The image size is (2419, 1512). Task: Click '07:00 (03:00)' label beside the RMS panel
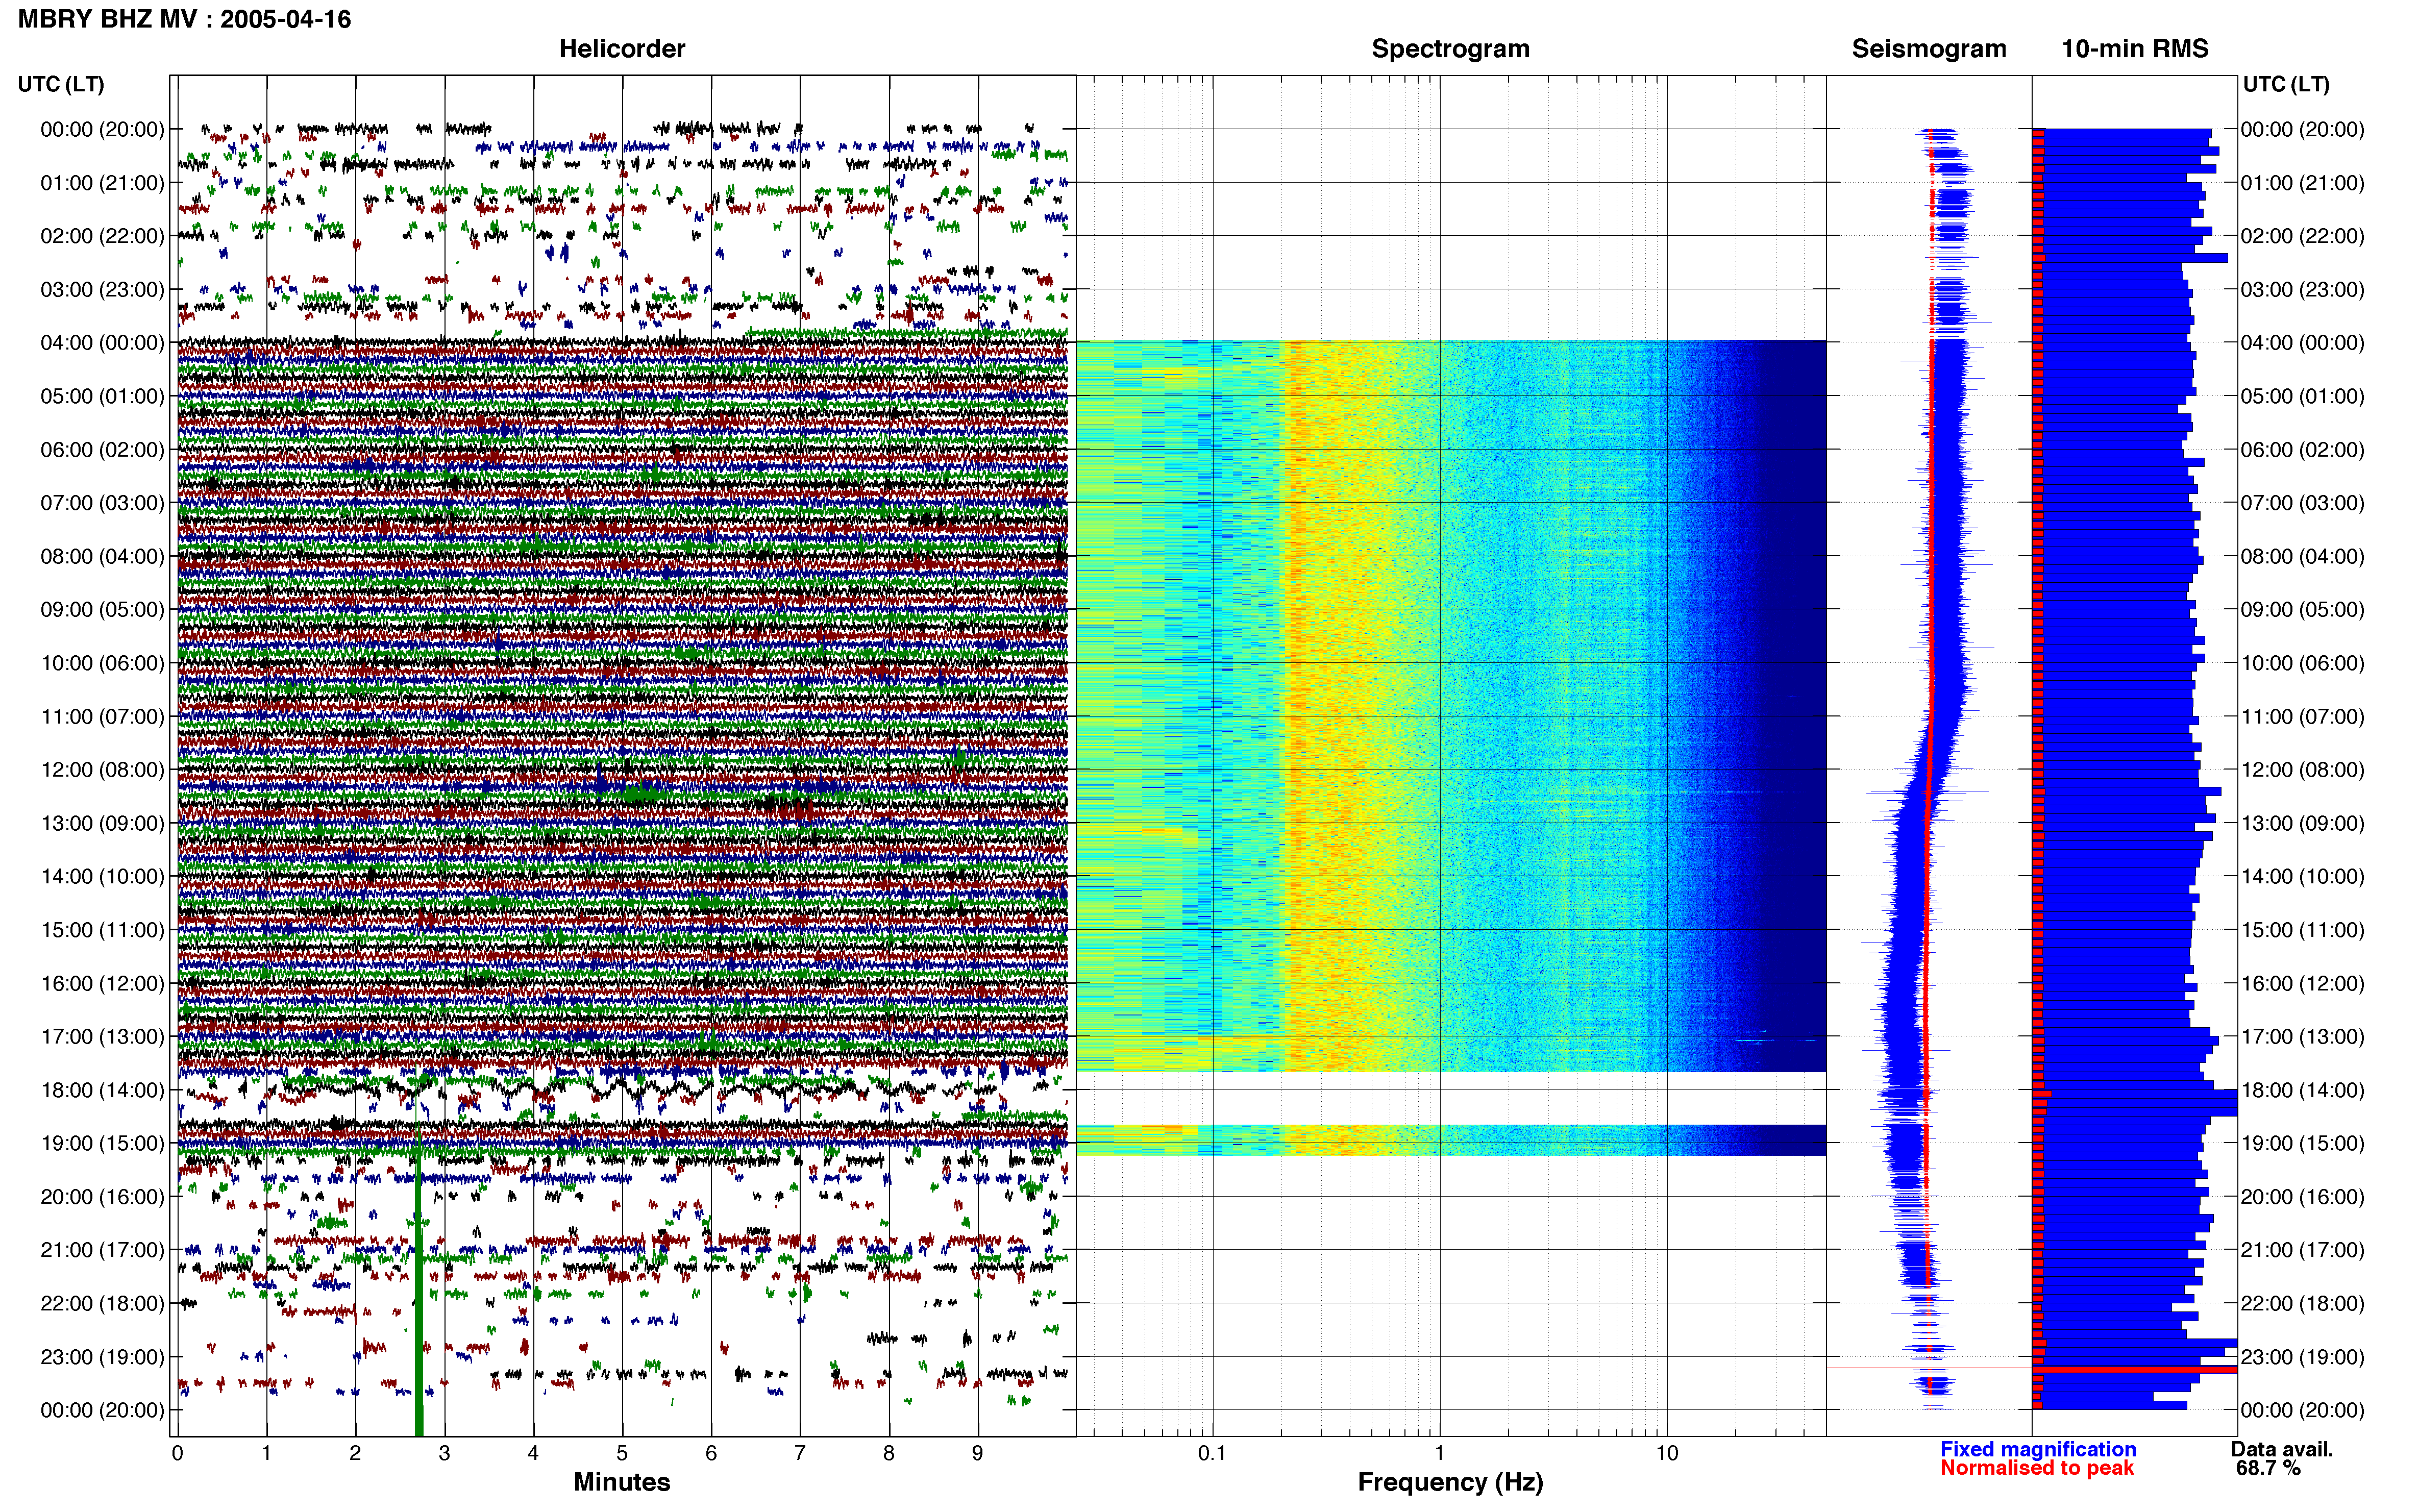coord(2302,503)
